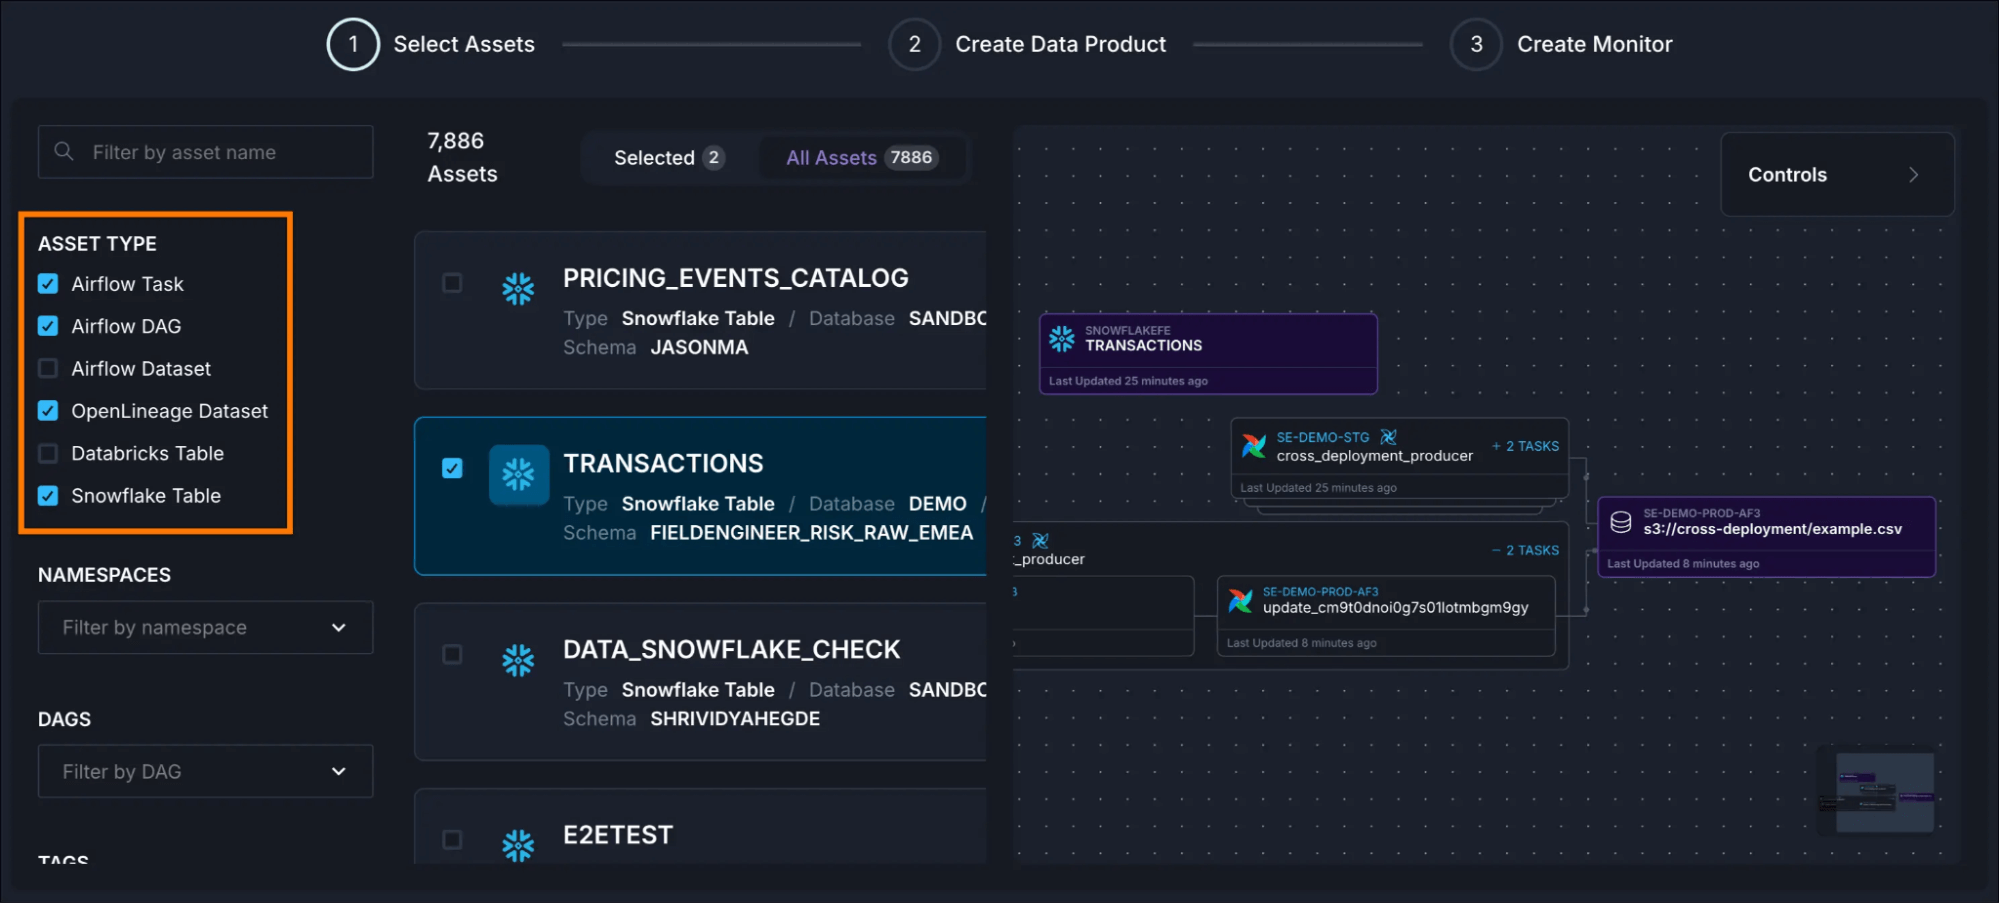Expand the + 2 TASKS link
The image size is (1999, 903).
pyautogui.click(x=1525, y=446)
